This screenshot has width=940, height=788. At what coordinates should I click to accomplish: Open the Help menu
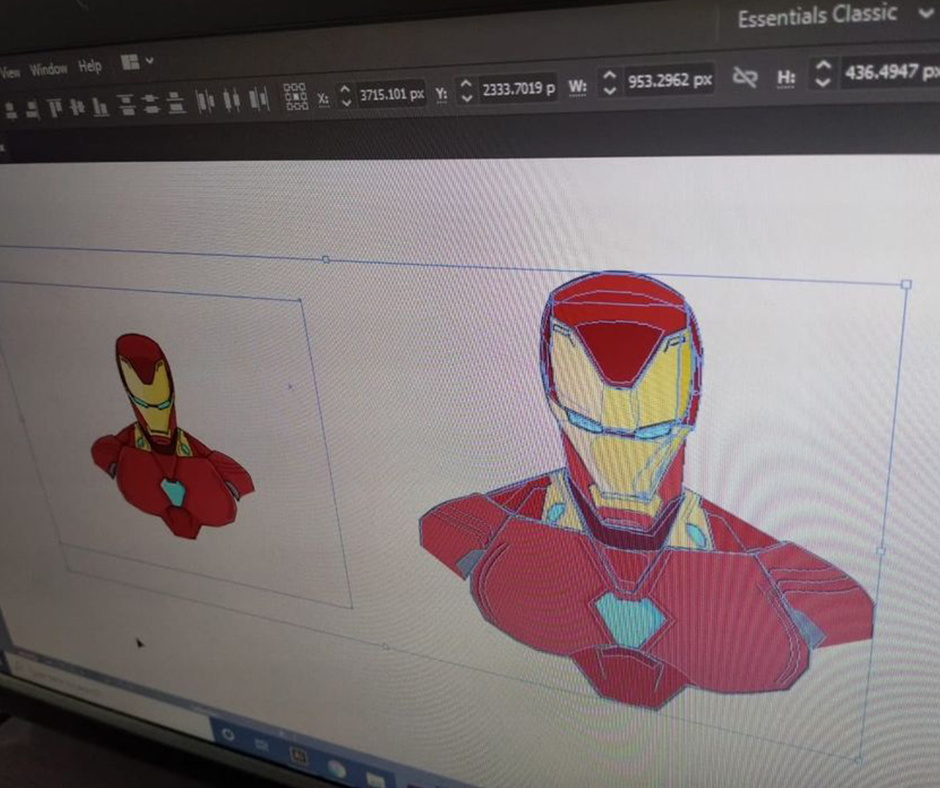tap(90, 66)
